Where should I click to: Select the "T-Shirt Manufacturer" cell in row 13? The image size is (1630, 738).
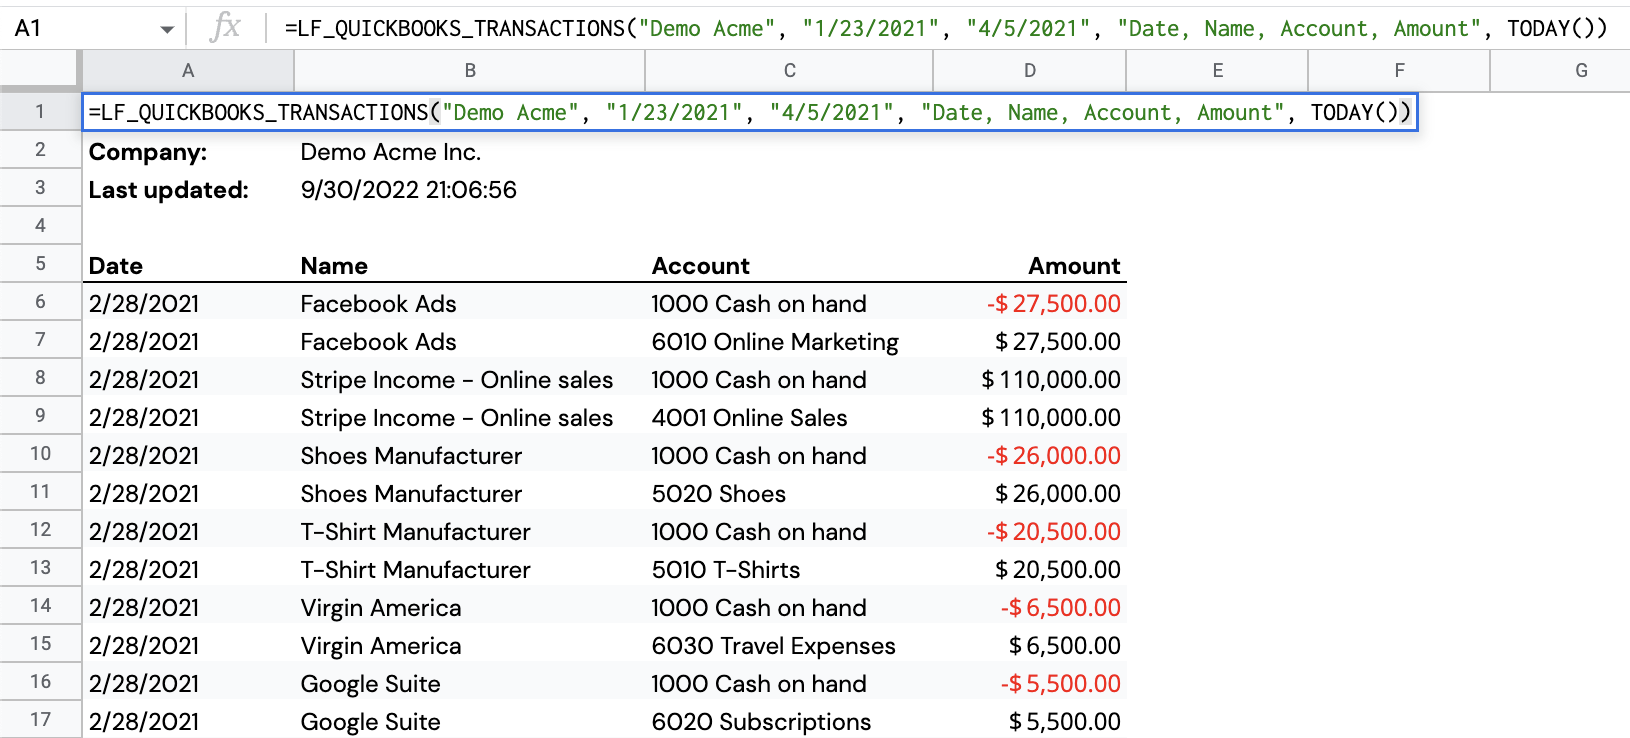[x=470, y=569]
